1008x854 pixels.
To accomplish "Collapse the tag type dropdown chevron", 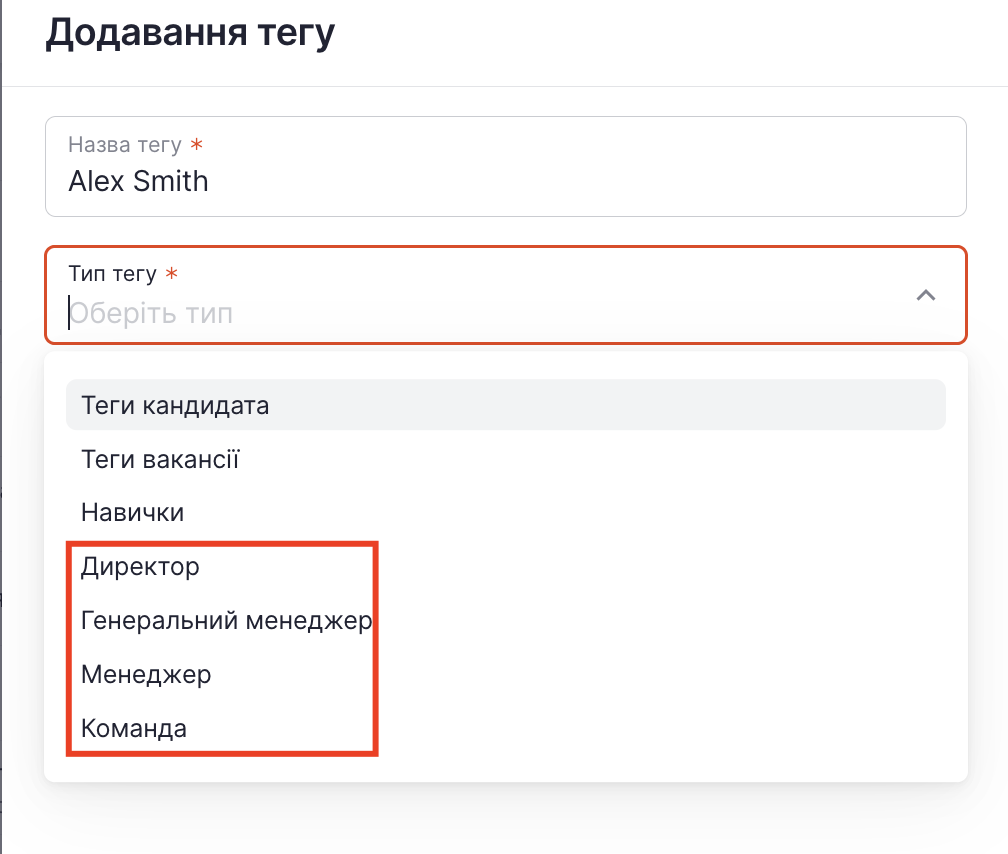I will [x=926, y=296].
